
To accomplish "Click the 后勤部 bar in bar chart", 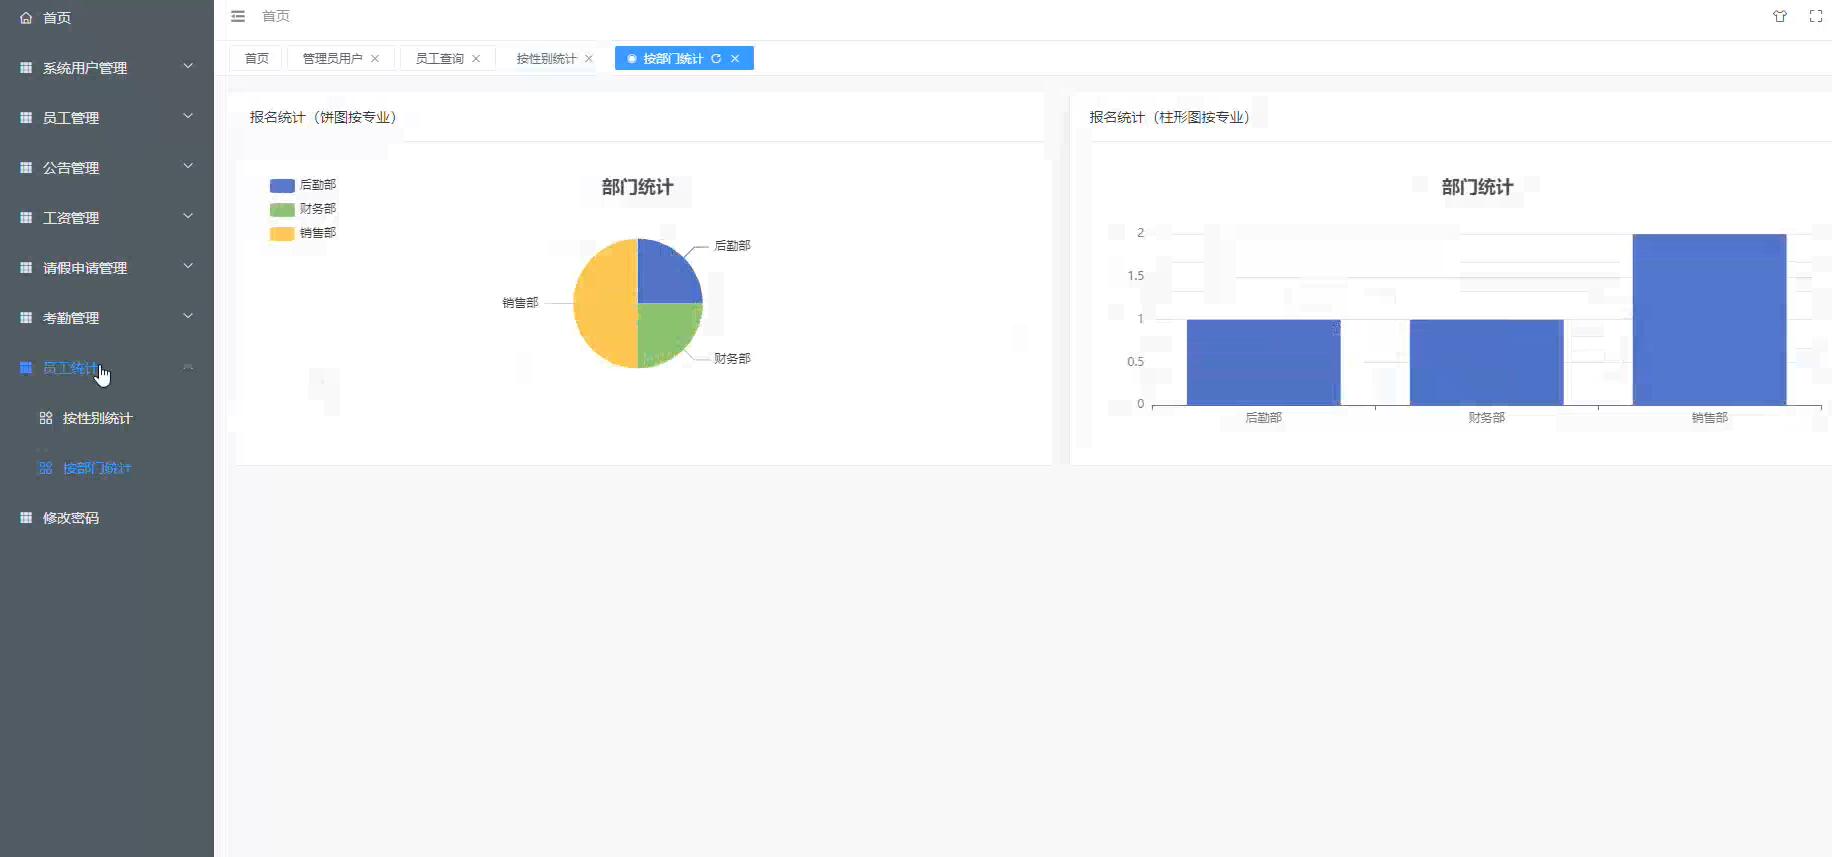I will tap(1263, 362).
